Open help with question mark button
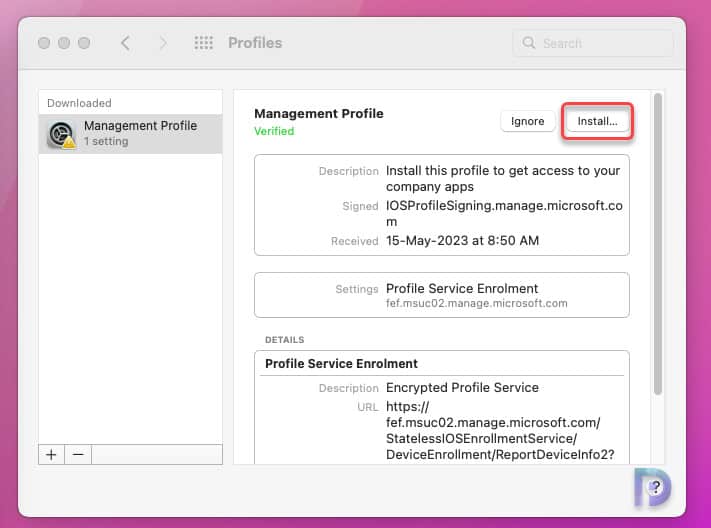 point(656,488)
